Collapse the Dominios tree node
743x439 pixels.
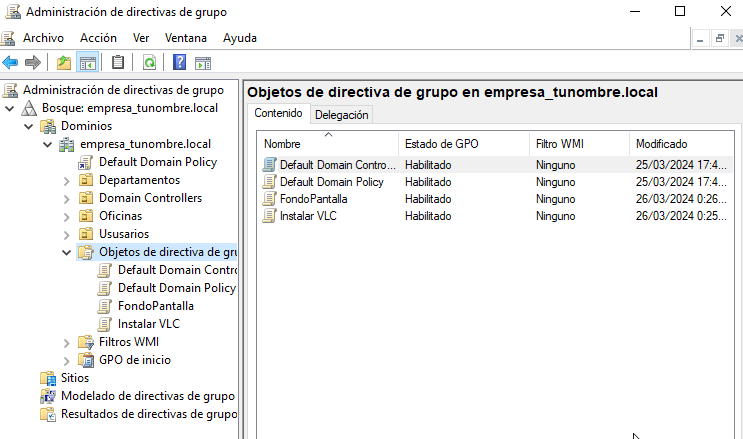[28, 127]
